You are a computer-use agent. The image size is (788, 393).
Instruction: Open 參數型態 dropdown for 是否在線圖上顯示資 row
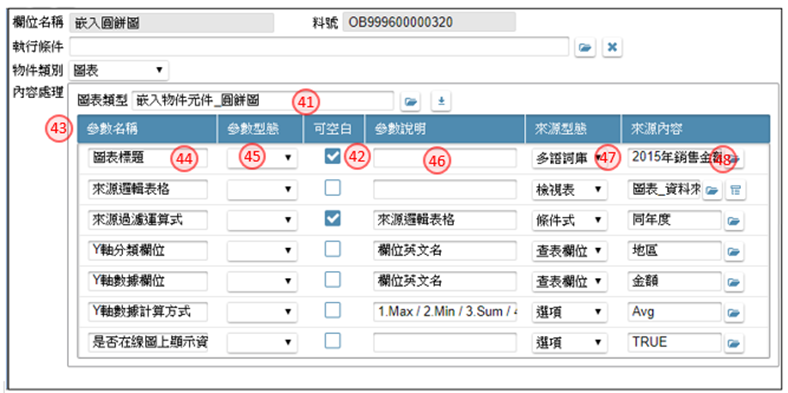pos(262,342)
